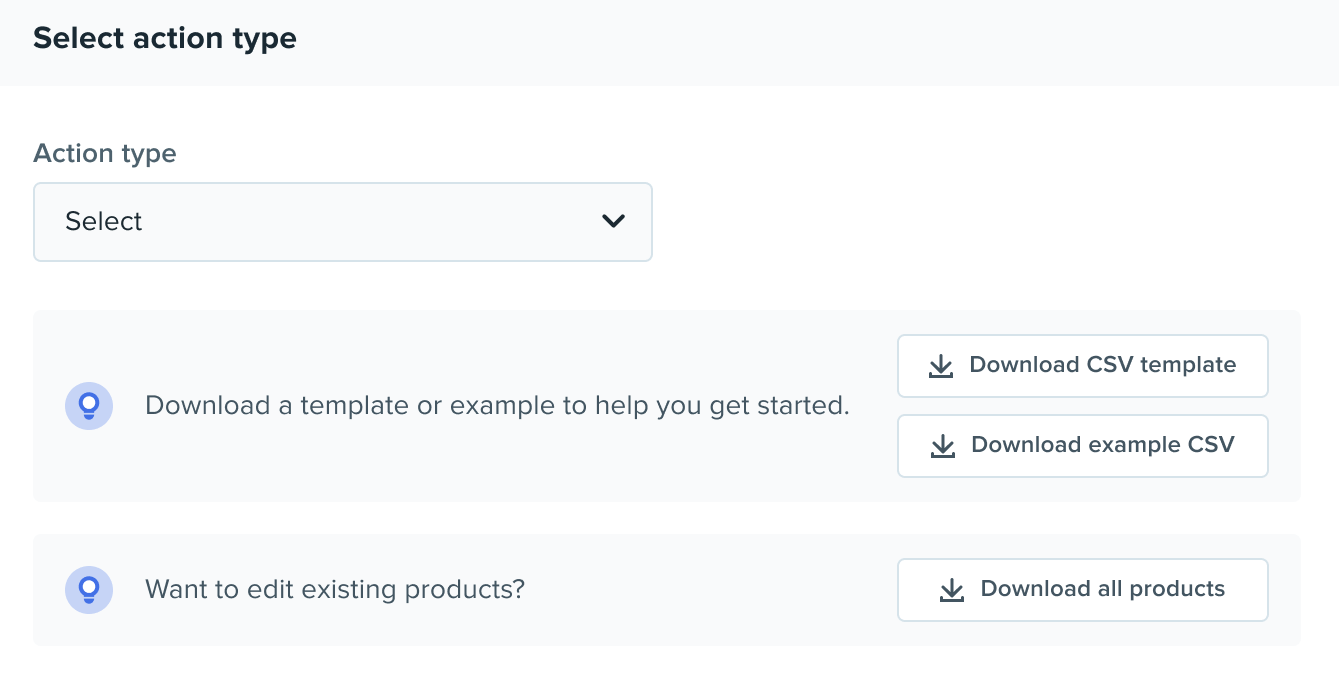Viewport: 1339px width, 685px height.
Task: Click the download arrow icon beside example CSV
Action: tap(943, 446)
